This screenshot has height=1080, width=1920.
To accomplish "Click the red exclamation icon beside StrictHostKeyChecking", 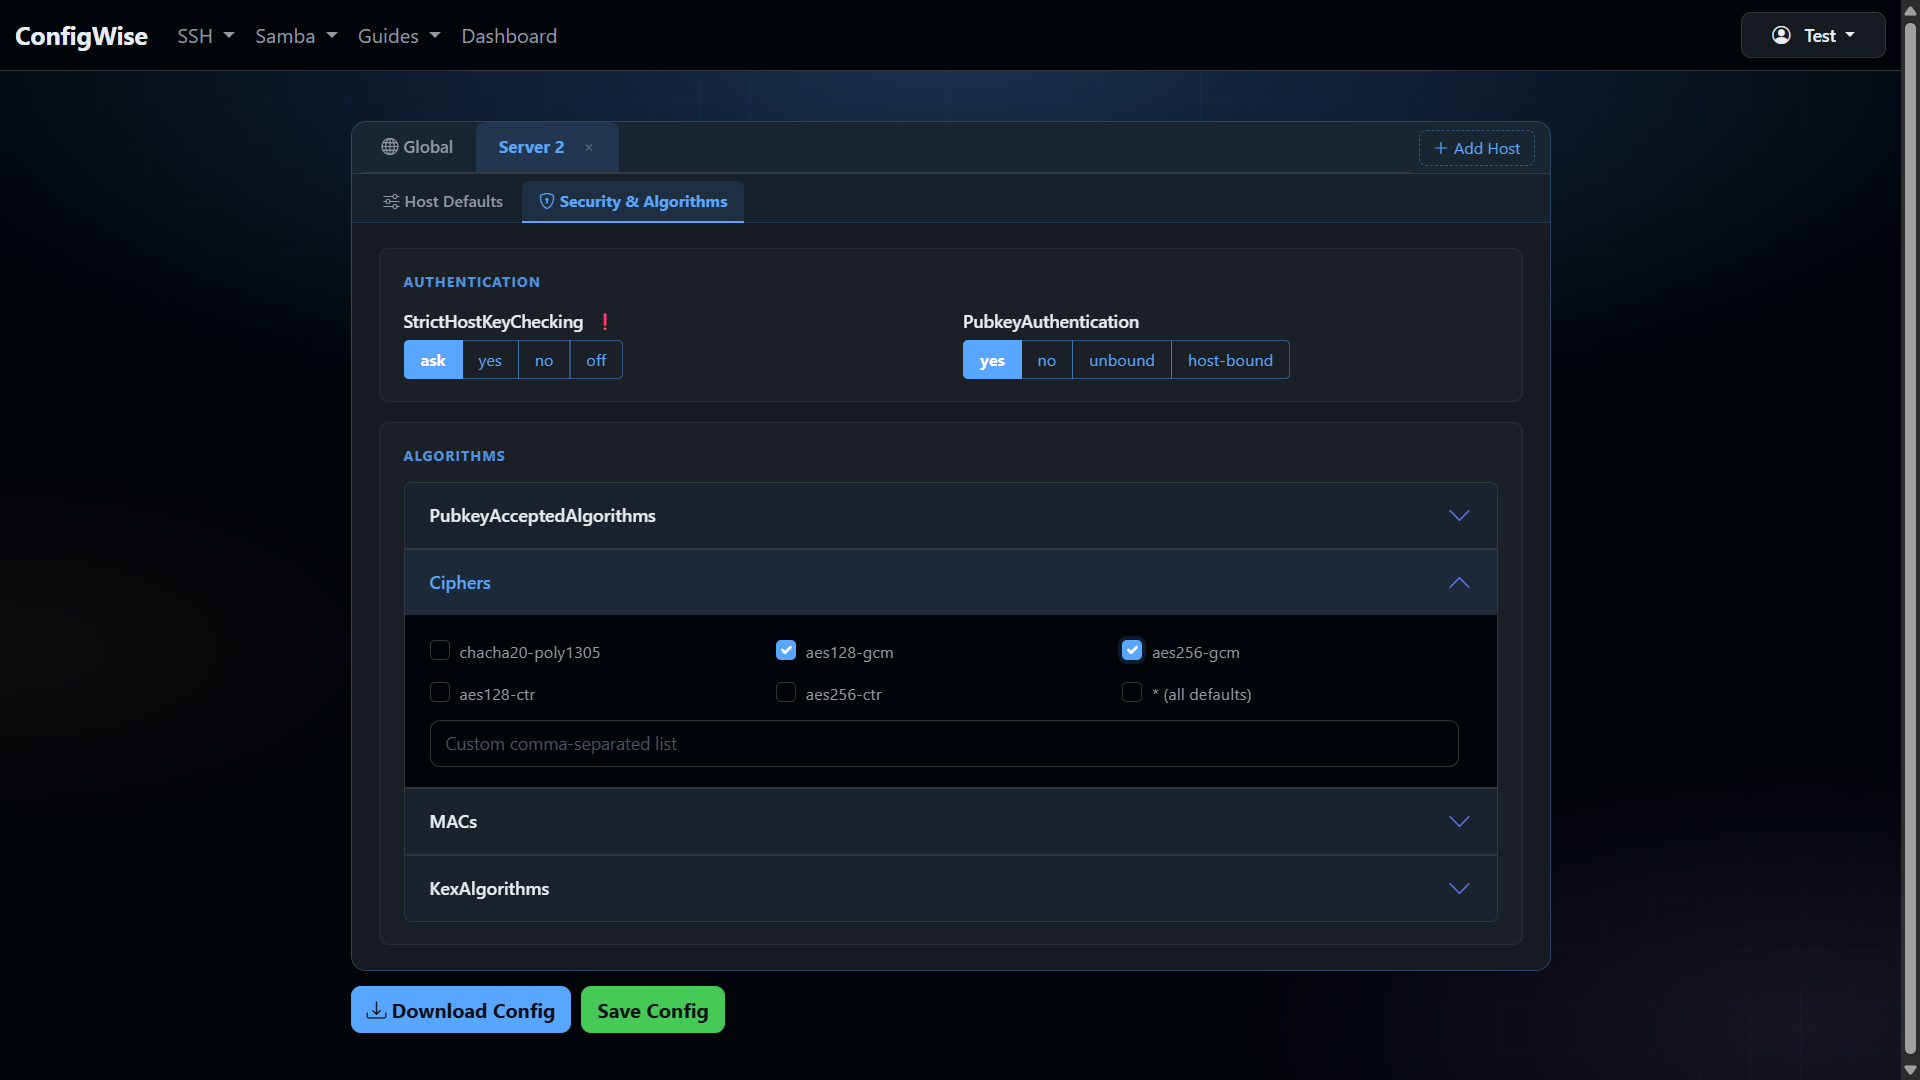I will 604,322.
